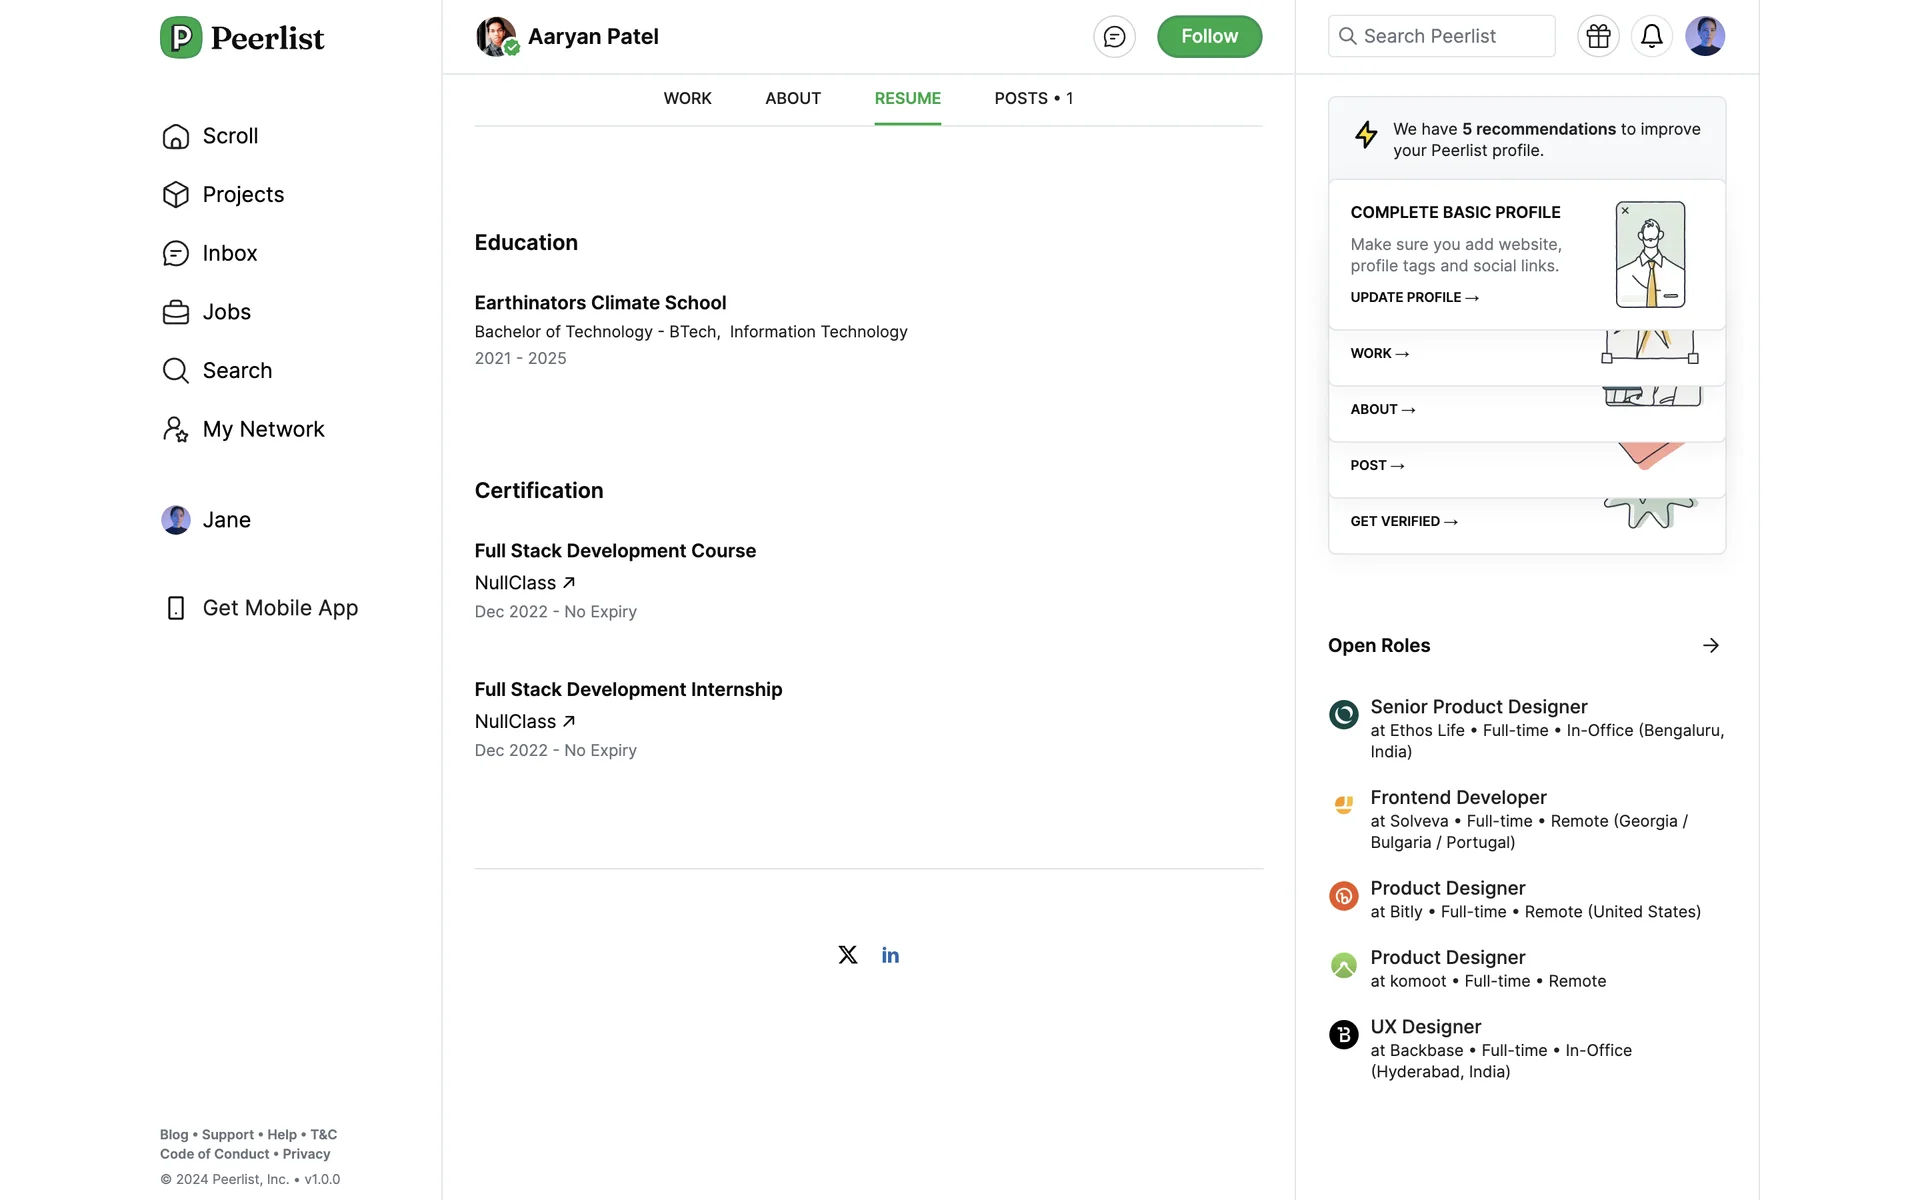Open the notifications bell icon

pyautogui.click(x=1651, y=36)
